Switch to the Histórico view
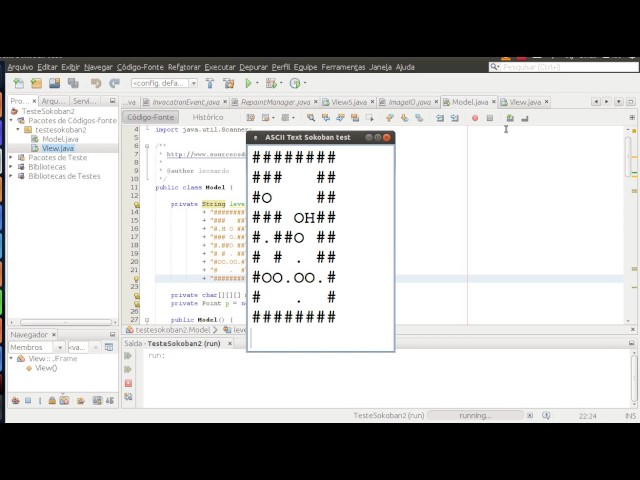Image resolution: width=640 pixels, height=480 pixels. [x=208, y=117]
